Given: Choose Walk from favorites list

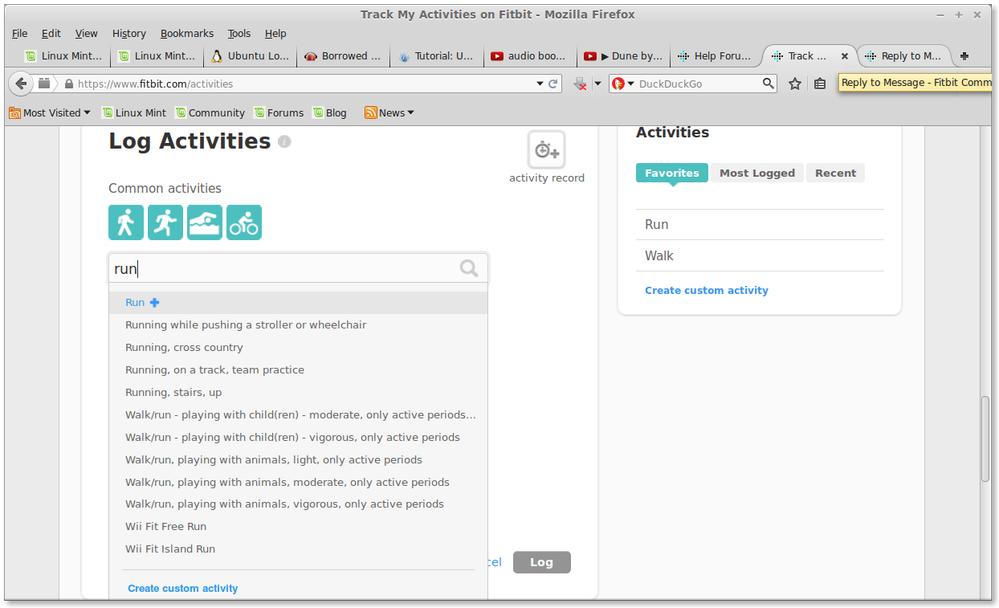Looking at the screenshot, I should [x=759, y=256].
